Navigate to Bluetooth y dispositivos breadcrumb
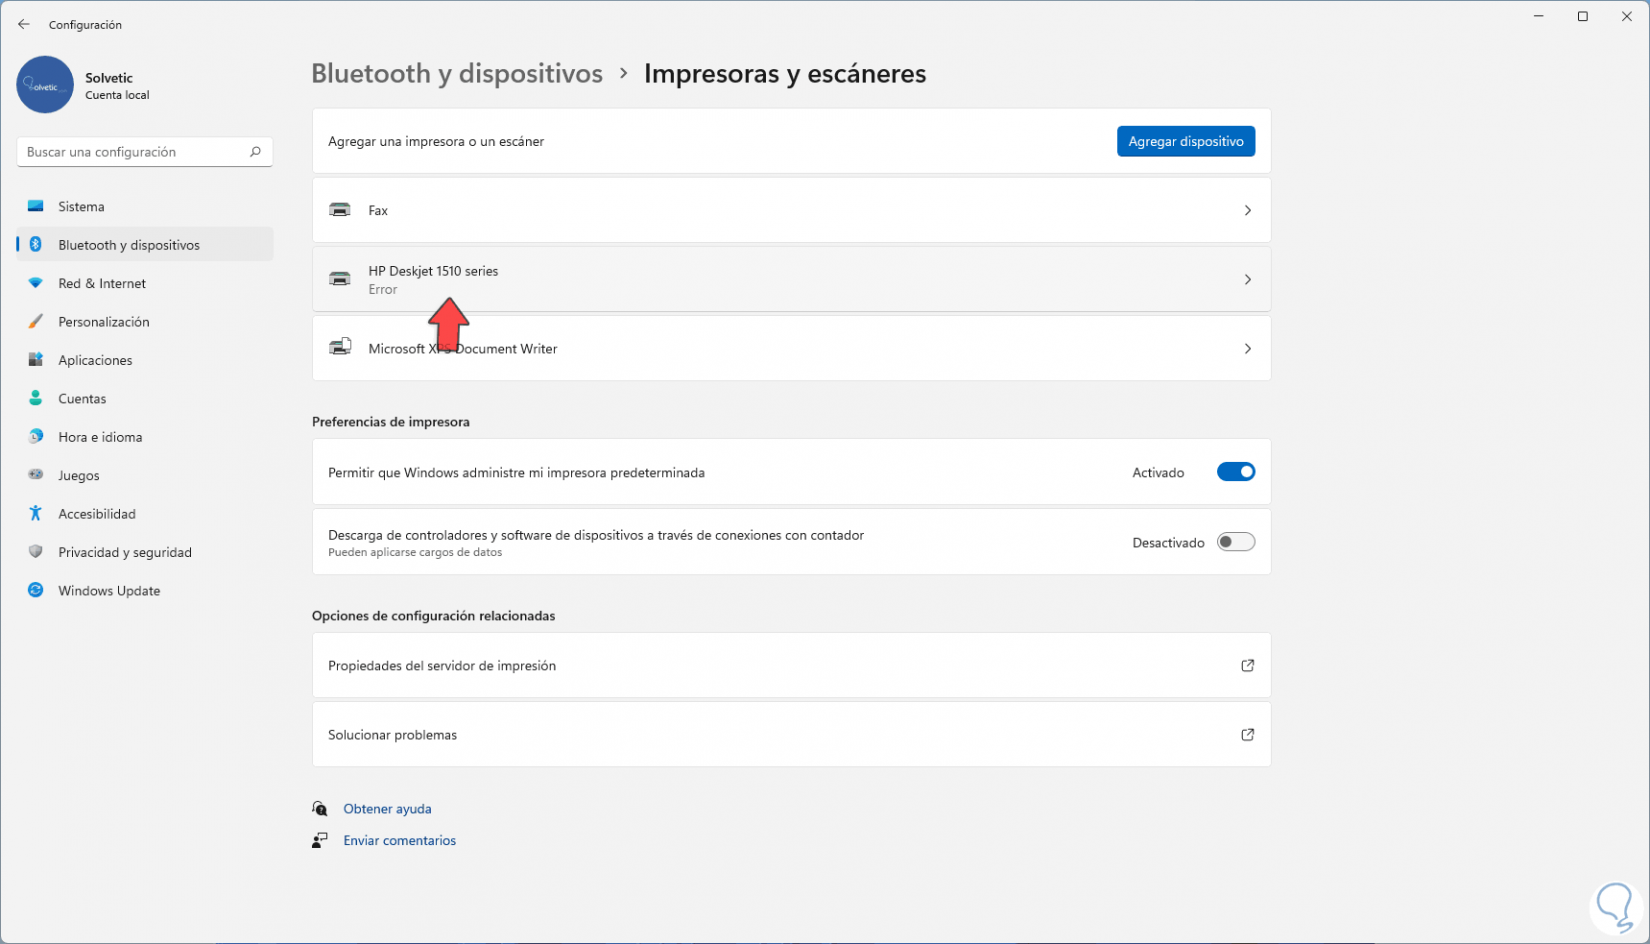 [457, 74]
